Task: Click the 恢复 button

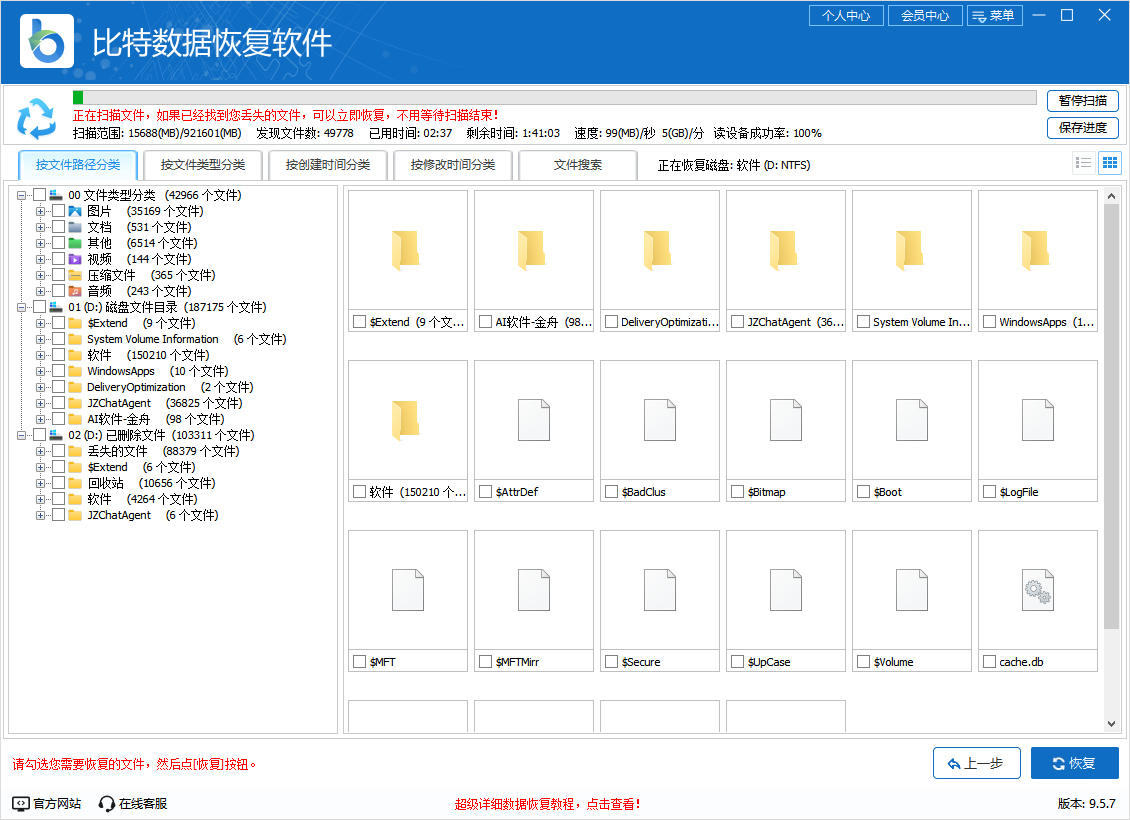Action: pos(1075,763)
